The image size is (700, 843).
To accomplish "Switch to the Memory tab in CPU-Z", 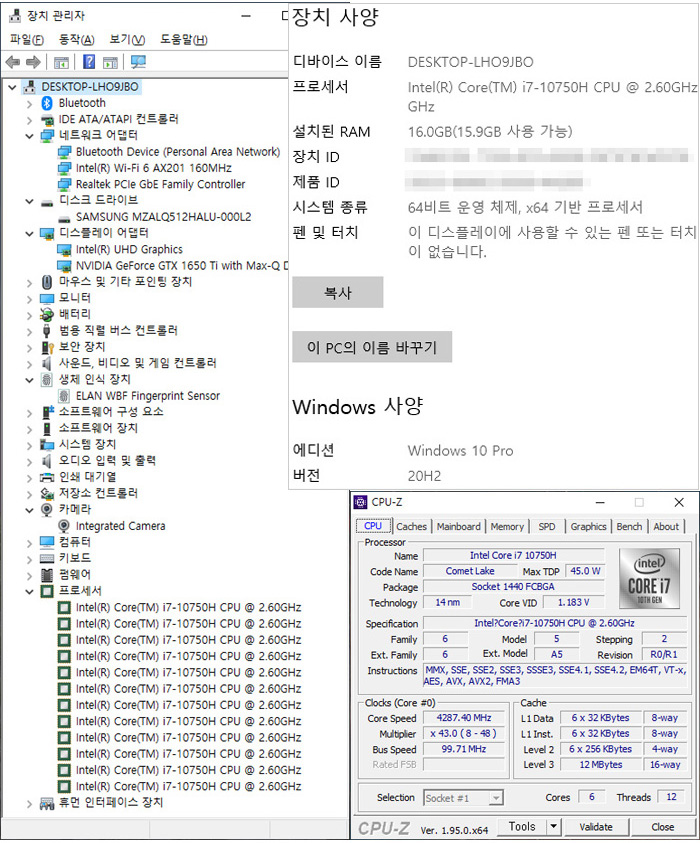I will coord(507,527).
